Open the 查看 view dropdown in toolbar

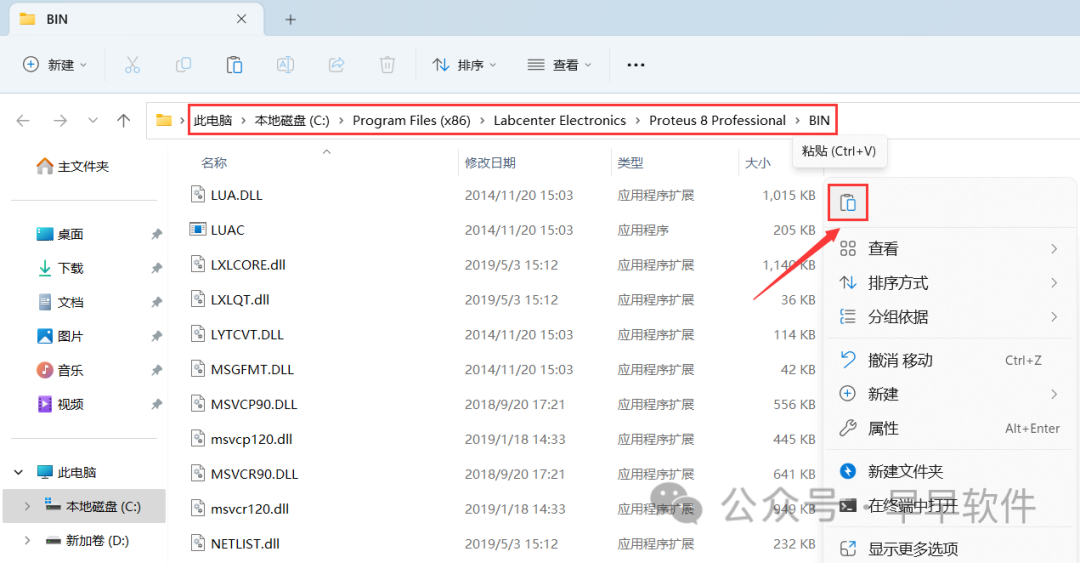(x=559, y=65)
